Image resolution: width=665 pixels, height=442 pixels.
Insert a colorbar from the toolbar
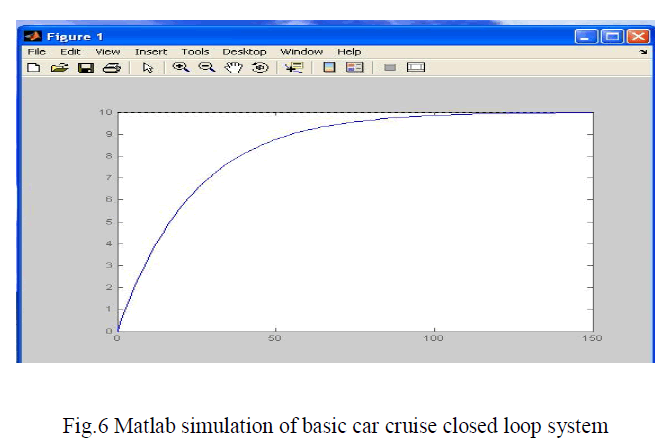coord(328,68)
